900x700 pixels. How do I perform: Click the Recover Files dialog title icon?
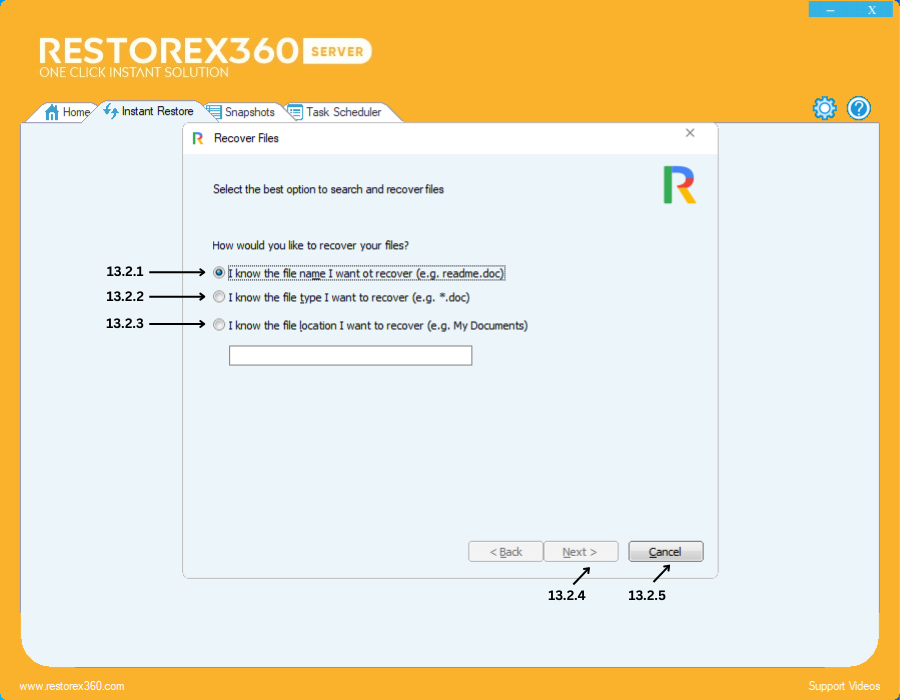point(198,138)
